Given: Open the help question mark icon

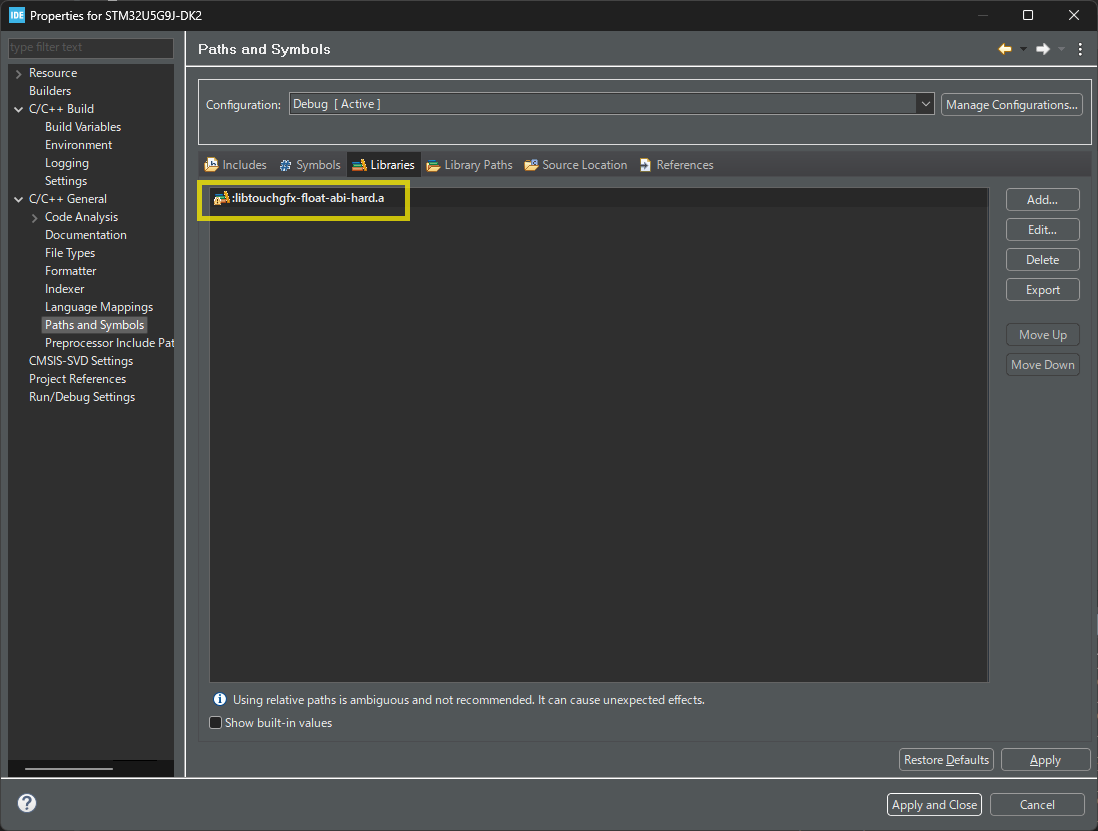Looking at the screenshot, I should click(x=27, y=803).
